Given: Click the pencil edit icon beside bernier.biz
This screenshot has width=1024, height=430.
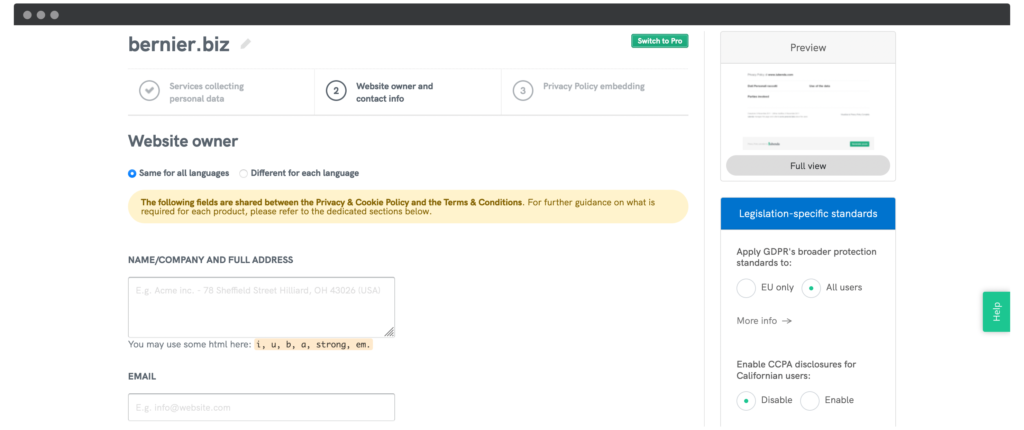Looking at the screenshot, I should pyautogui.click(x=246, y=44).
